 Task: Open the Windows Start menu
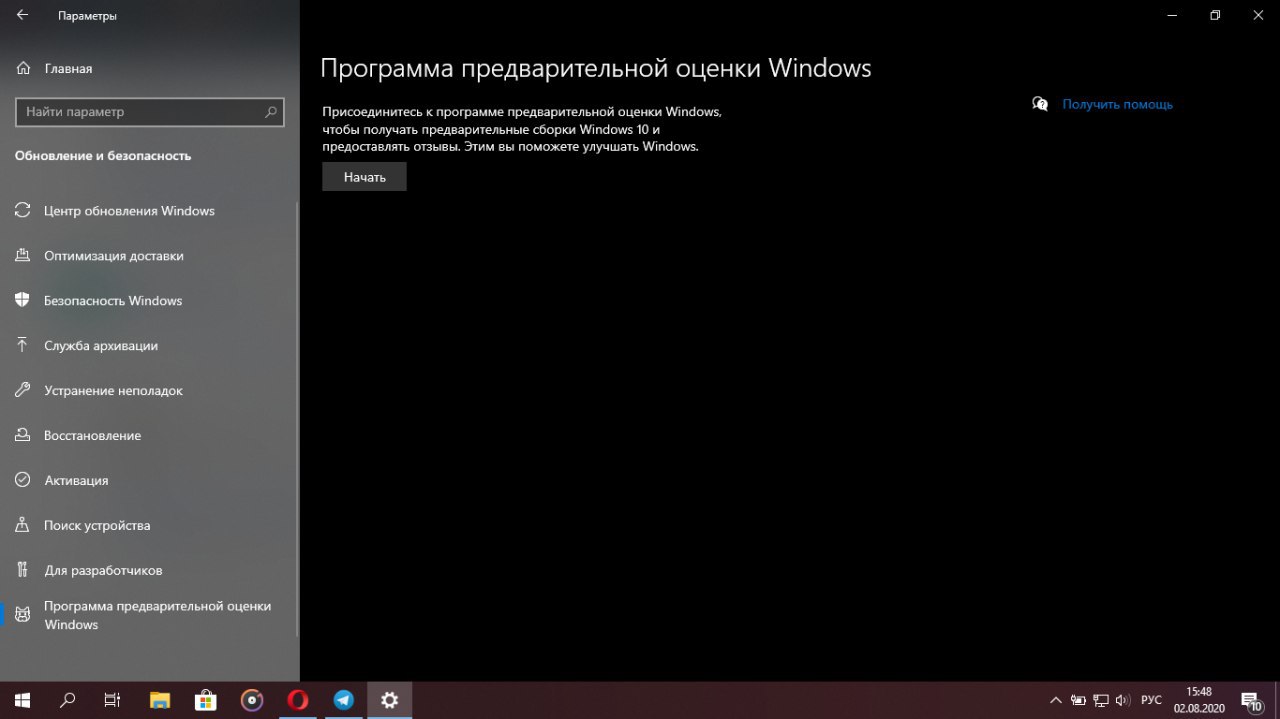click(x=22, y=700)
